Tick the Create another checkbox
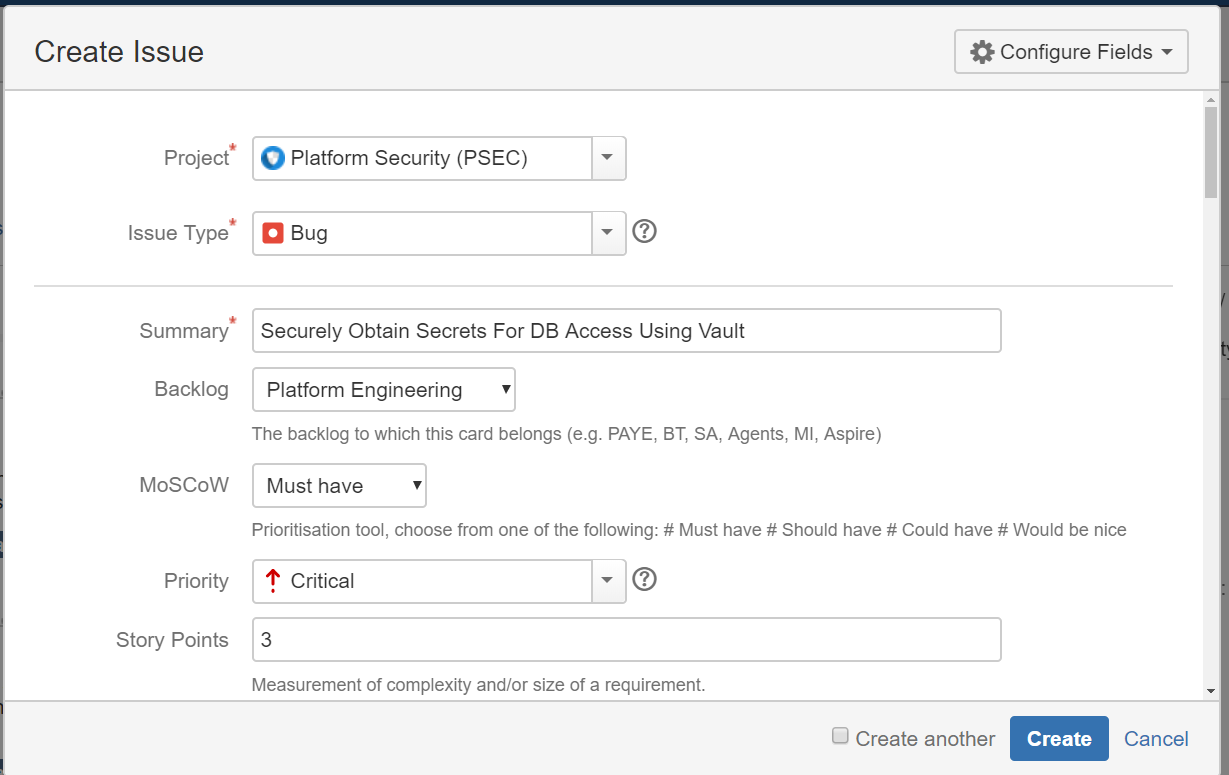 (x=840, y=736)
